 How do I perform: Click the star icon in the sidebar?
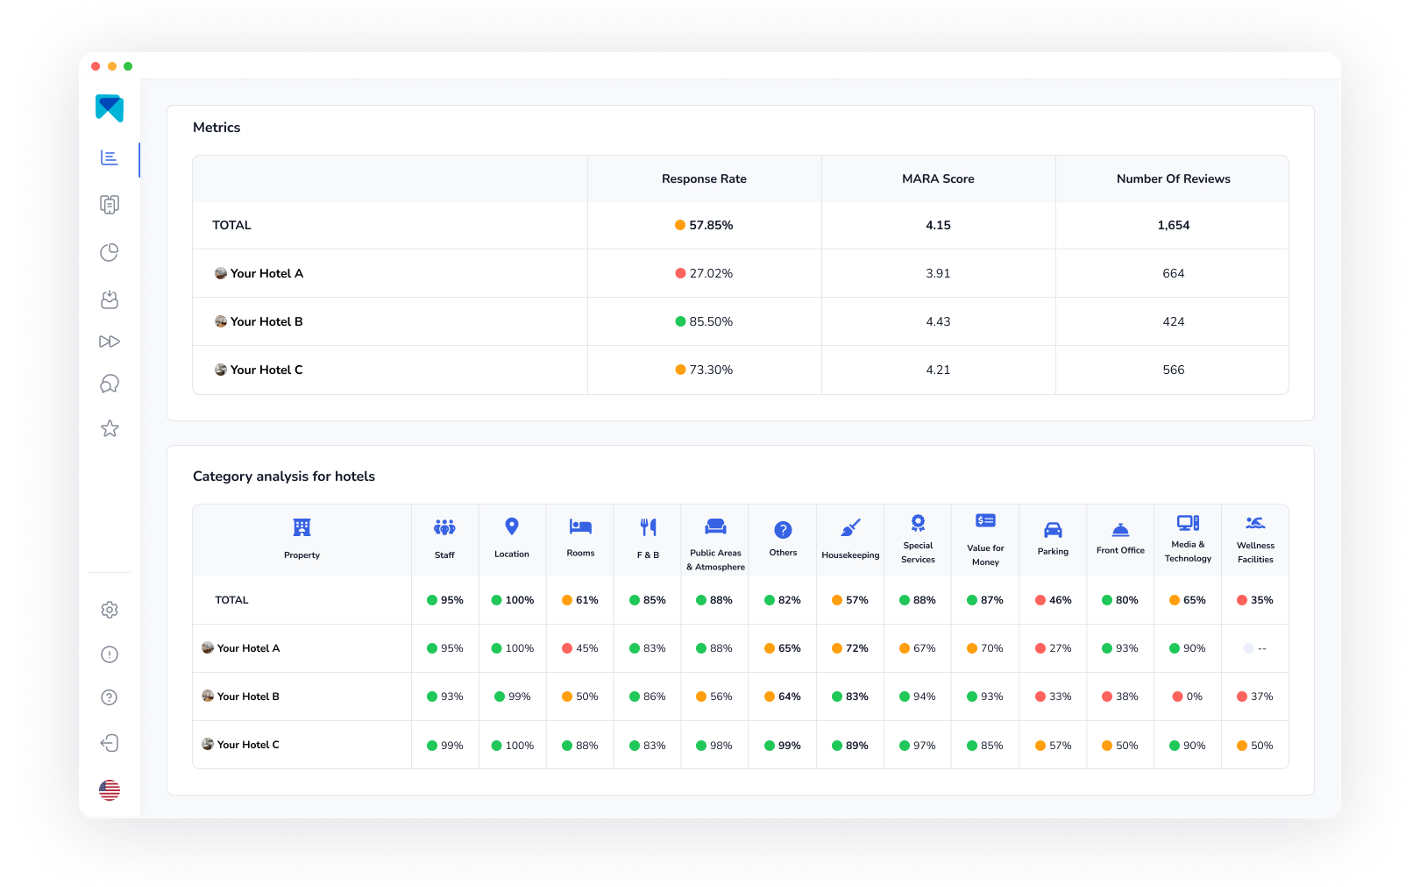[110, 429]
